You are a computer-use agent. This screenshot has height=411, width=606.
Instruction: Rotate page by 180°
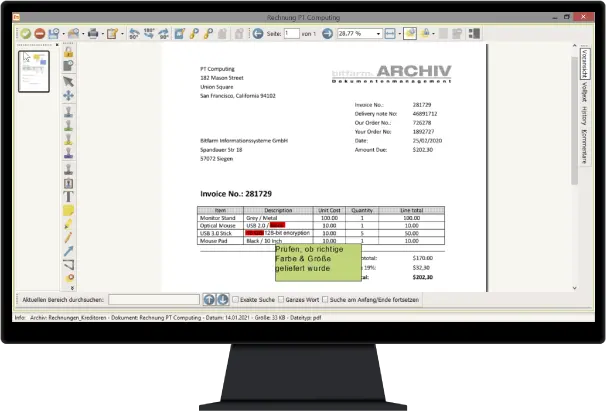click(x=149, y=34)
